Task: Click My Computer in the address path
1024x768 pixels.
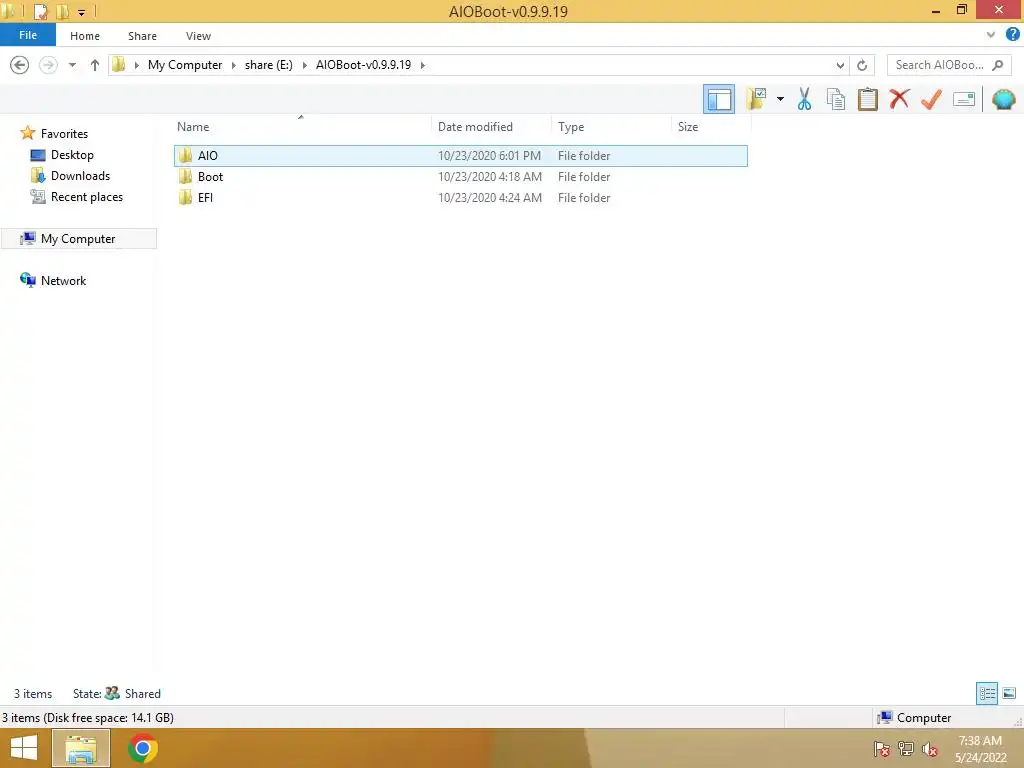Action: click(185, 65)
